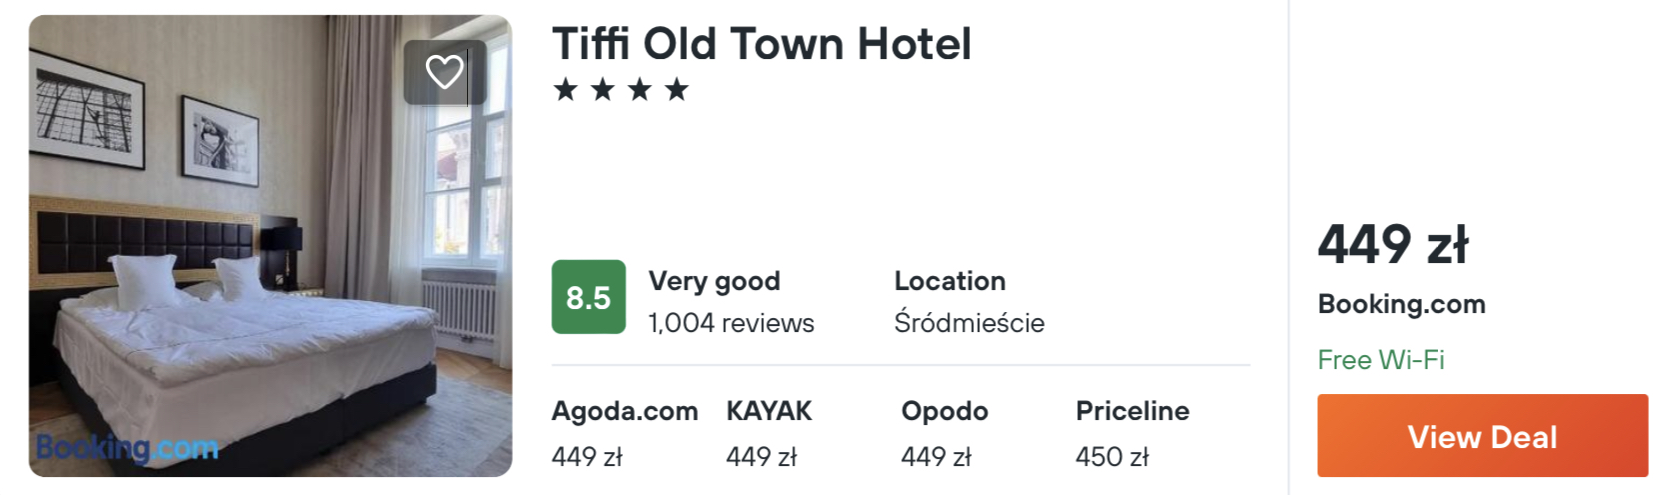Click Booking.com watermark on photo

tap(127, 448)
